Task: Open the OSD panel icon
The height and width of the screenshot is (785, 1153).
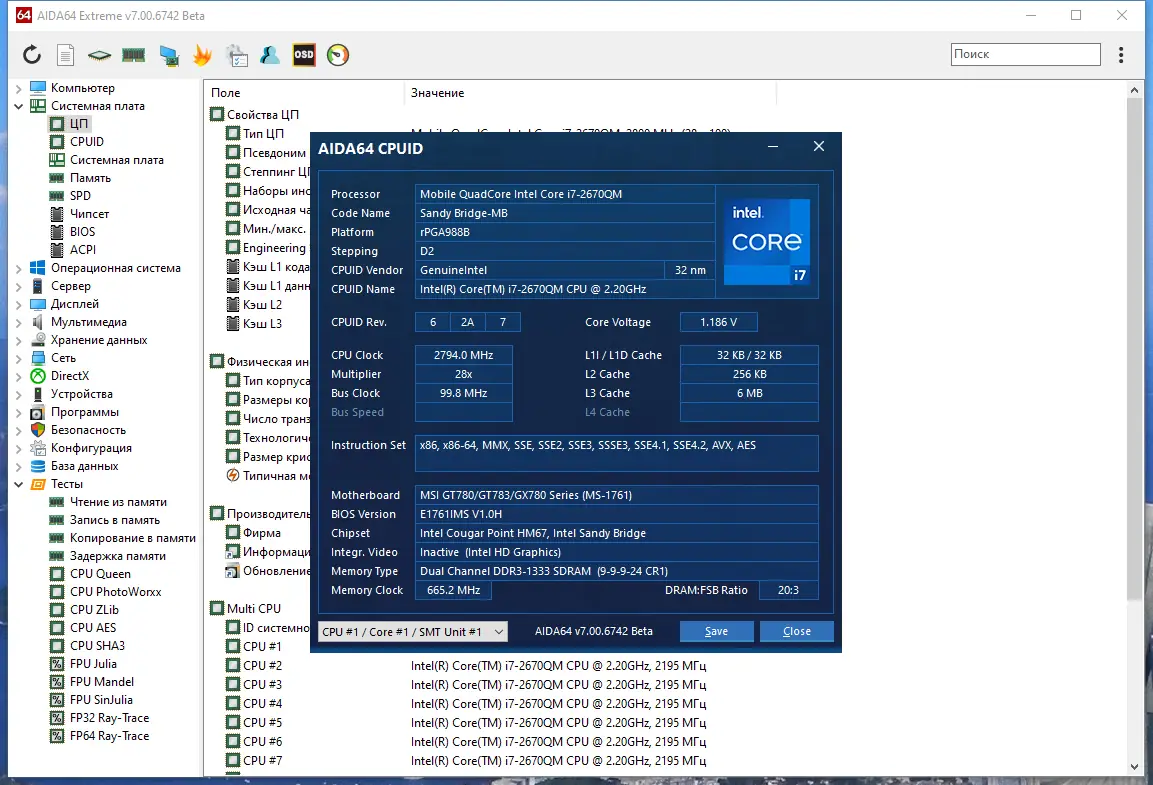Action: pos(304,54)
